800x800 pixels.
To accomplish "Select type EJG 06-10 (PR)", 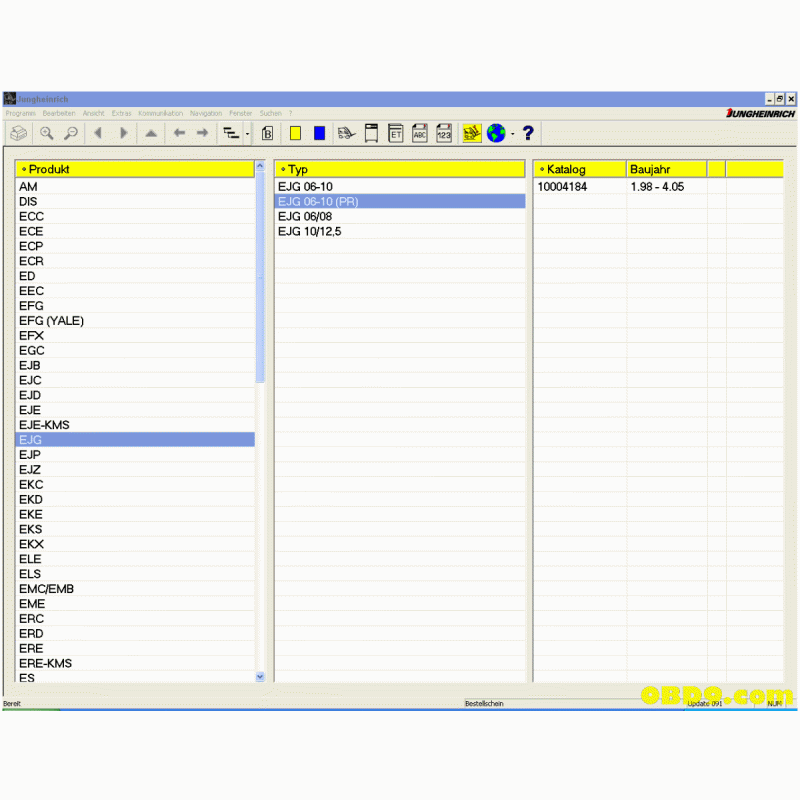I will pyautogui.click(x=400, y=202).
